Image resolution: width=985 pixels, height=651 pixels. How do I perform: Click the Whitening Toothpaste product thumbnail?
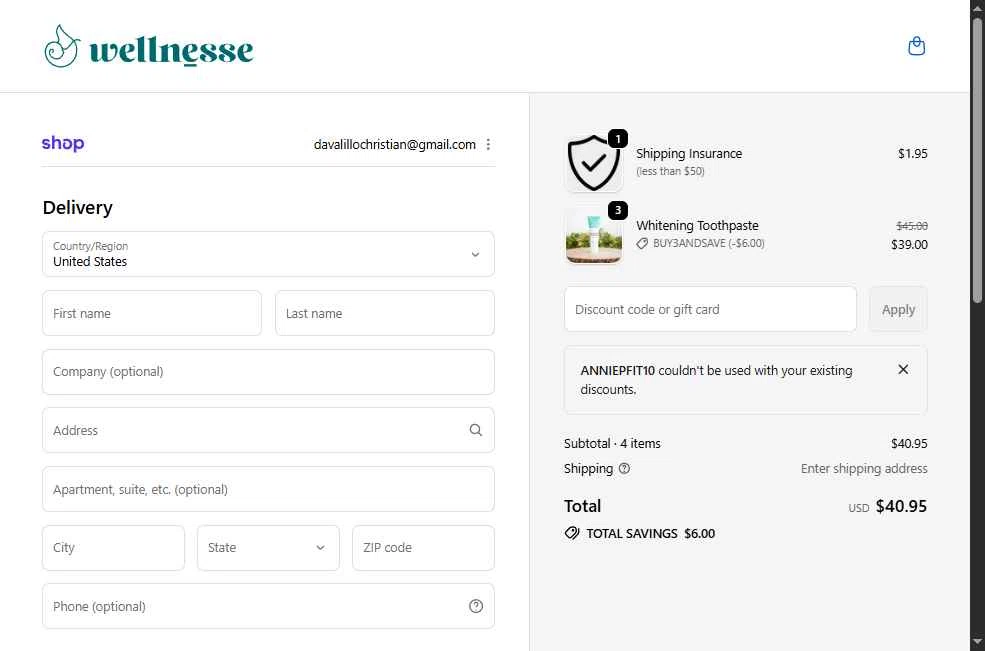(x=594, y=236)
